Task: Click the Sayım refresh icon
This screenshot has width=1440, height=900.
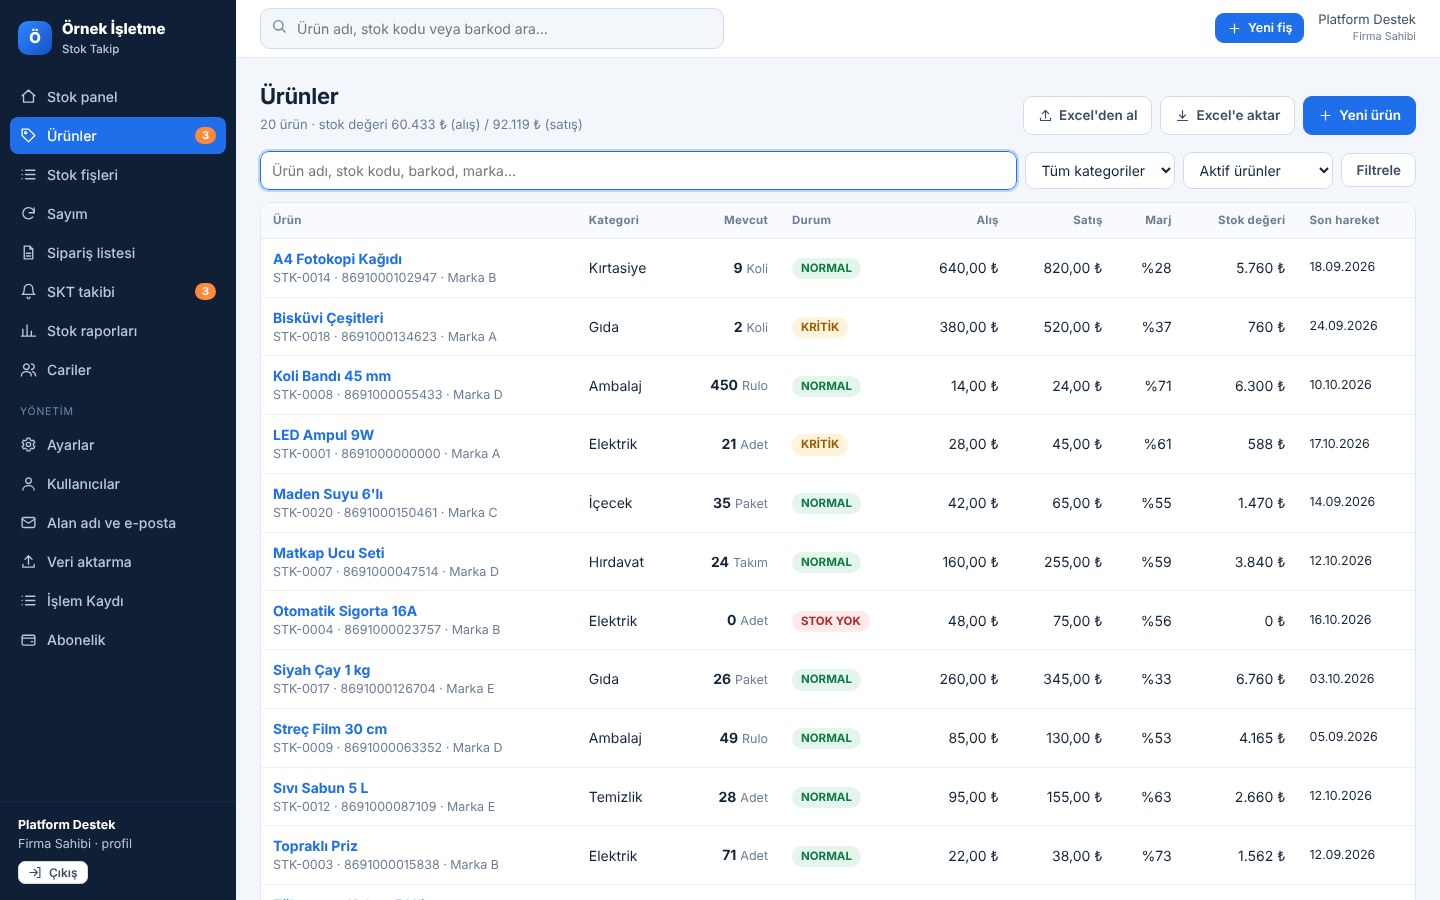Action: tap(28, 214)
